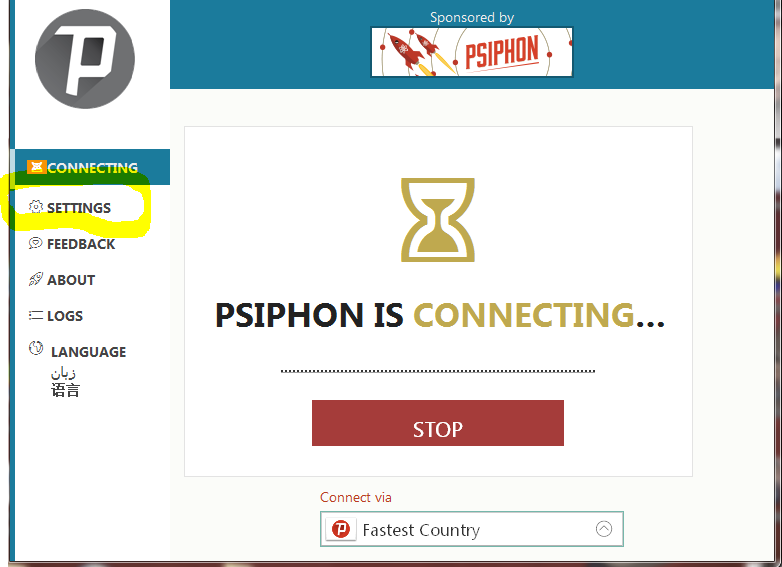Image resolution: width=782 pixels, height=567 pixels.
Task: Open the Language selection label
Action: pos(88,352)
